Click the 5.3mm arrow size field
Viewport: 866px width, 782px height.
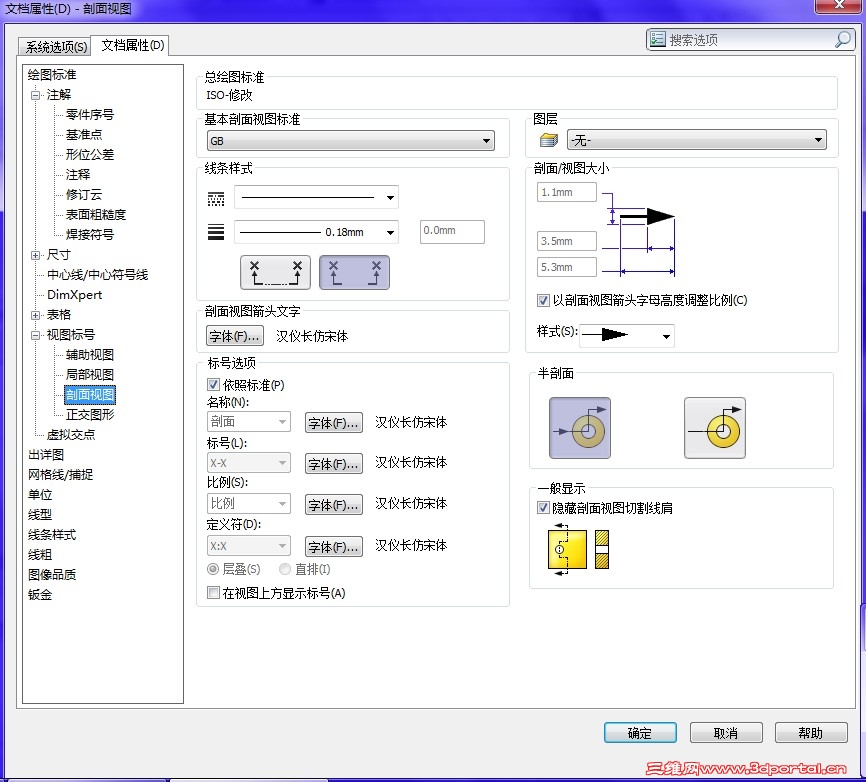[x=567, y=267]
